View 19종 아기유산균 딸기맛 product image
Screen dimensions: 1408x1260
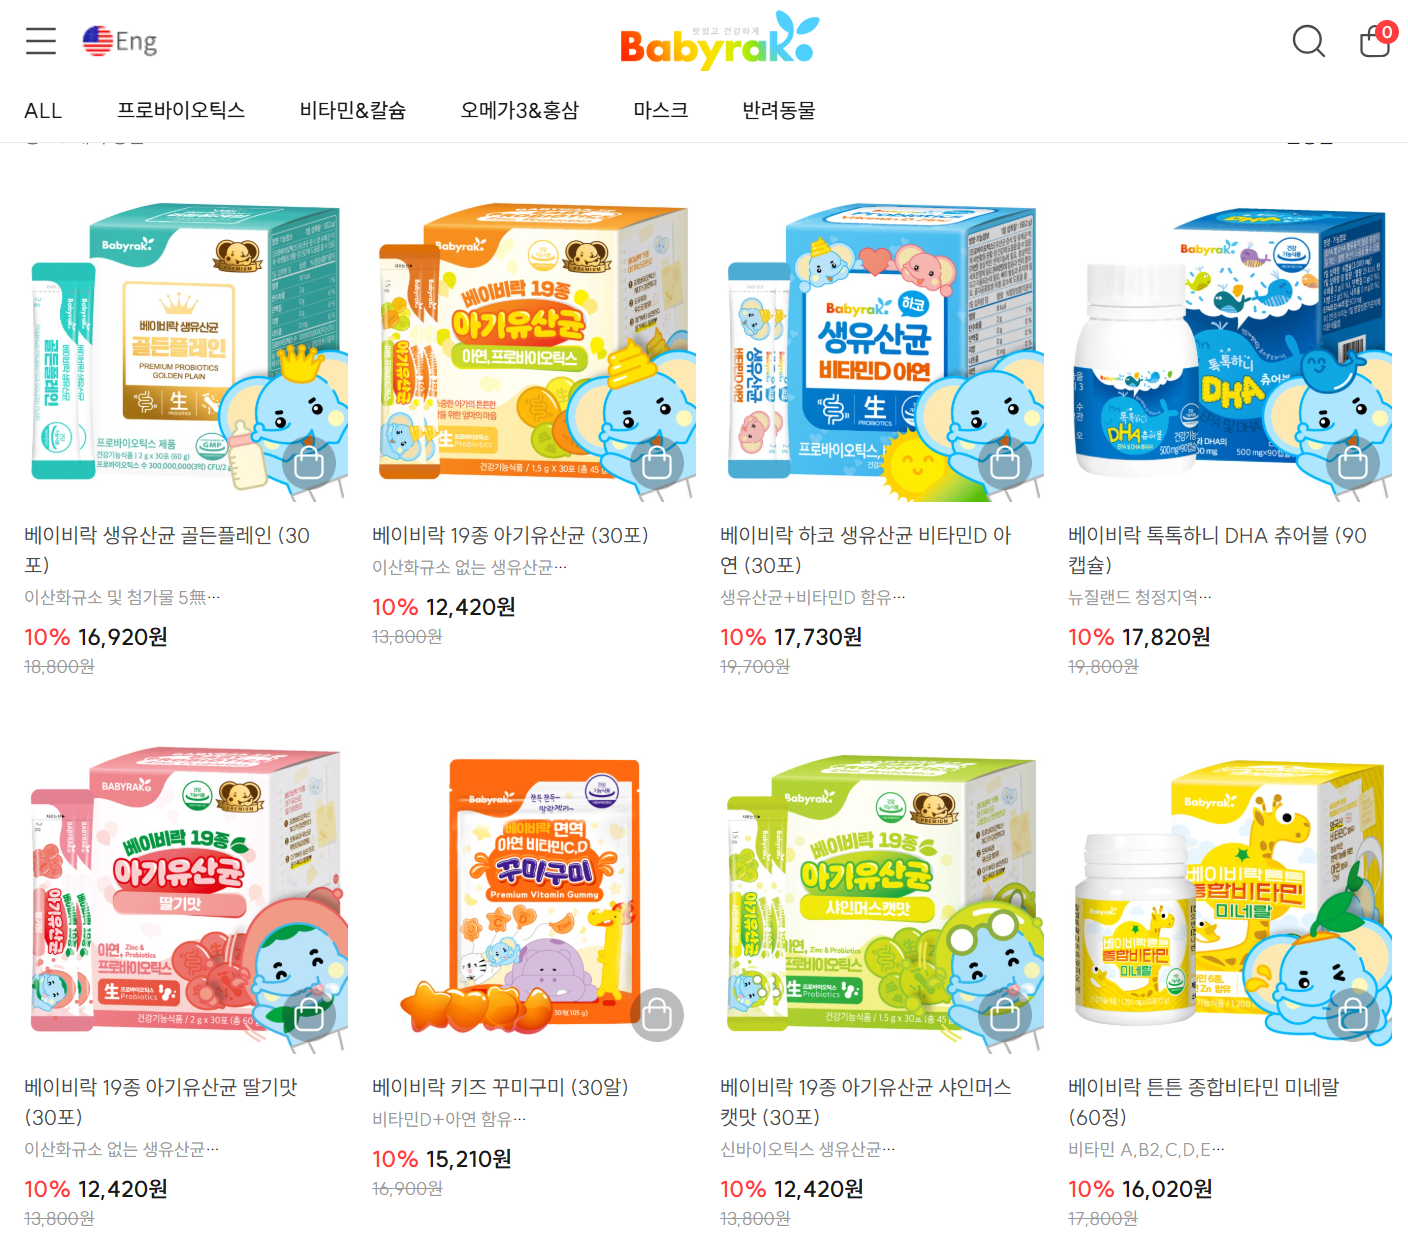(x=186, y=898)
